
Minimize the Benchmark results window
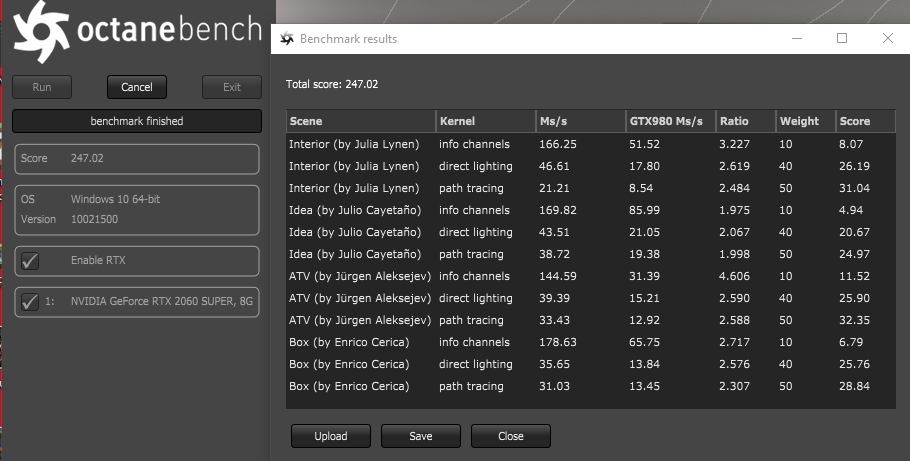(x=796, y=38)
